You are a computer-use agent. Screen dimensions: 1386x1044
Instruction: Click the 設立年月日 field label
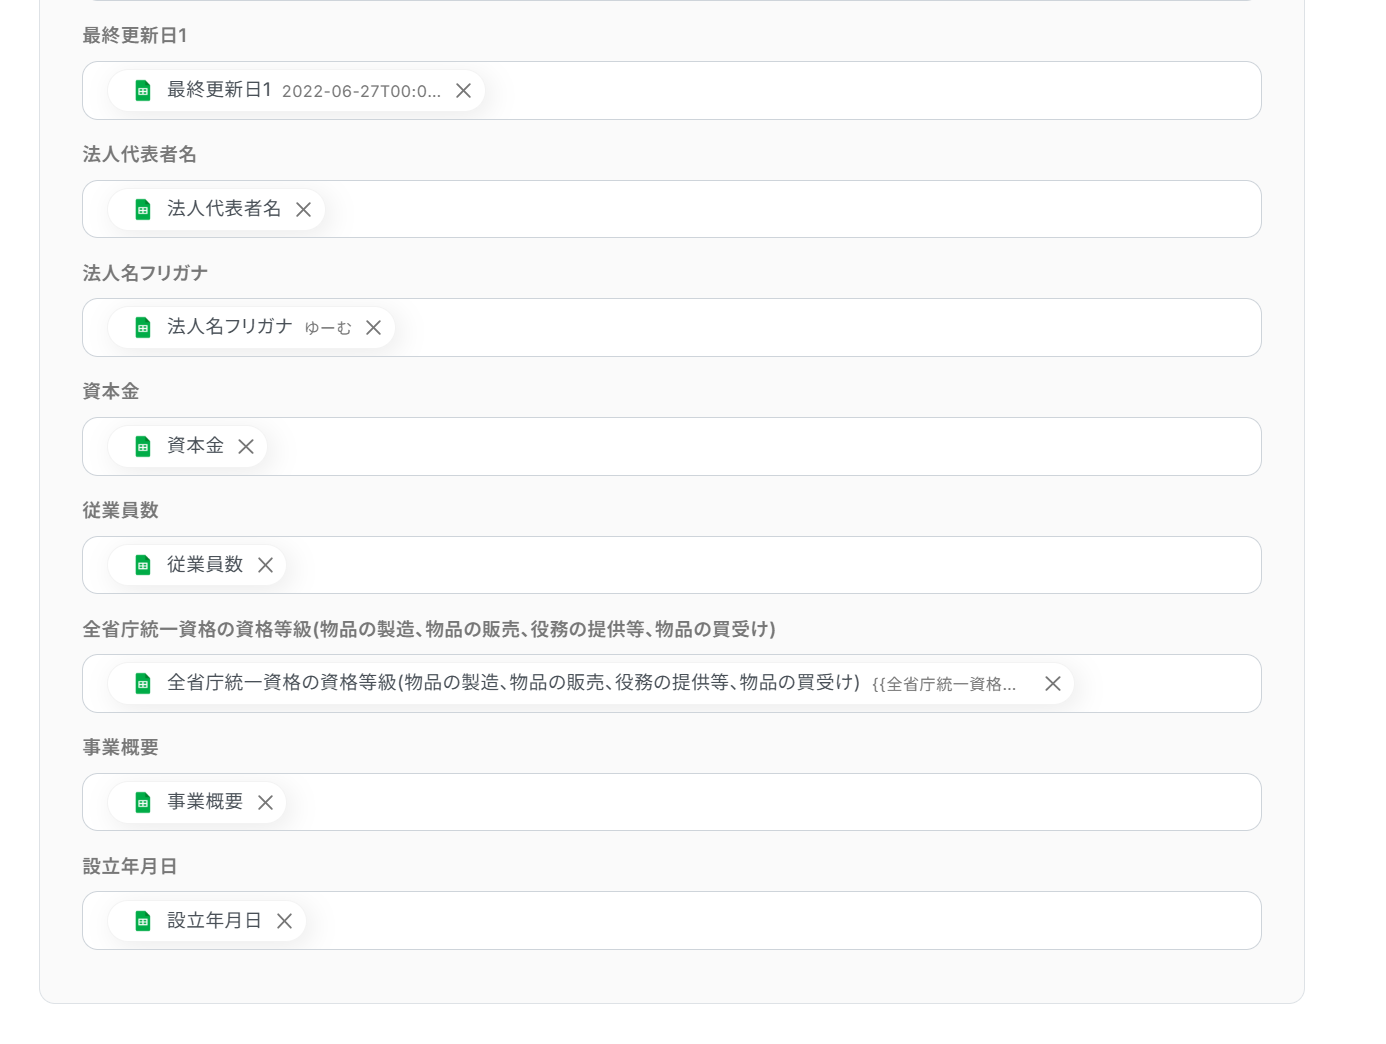coord(130,867)
